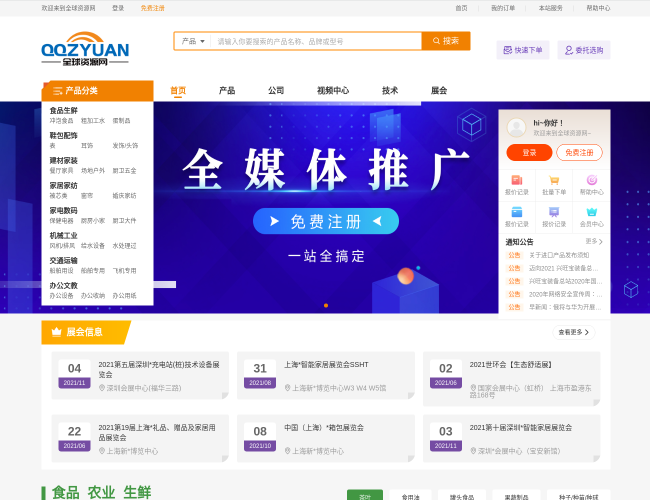Click the user avatar in the login panel

point(517,127)
